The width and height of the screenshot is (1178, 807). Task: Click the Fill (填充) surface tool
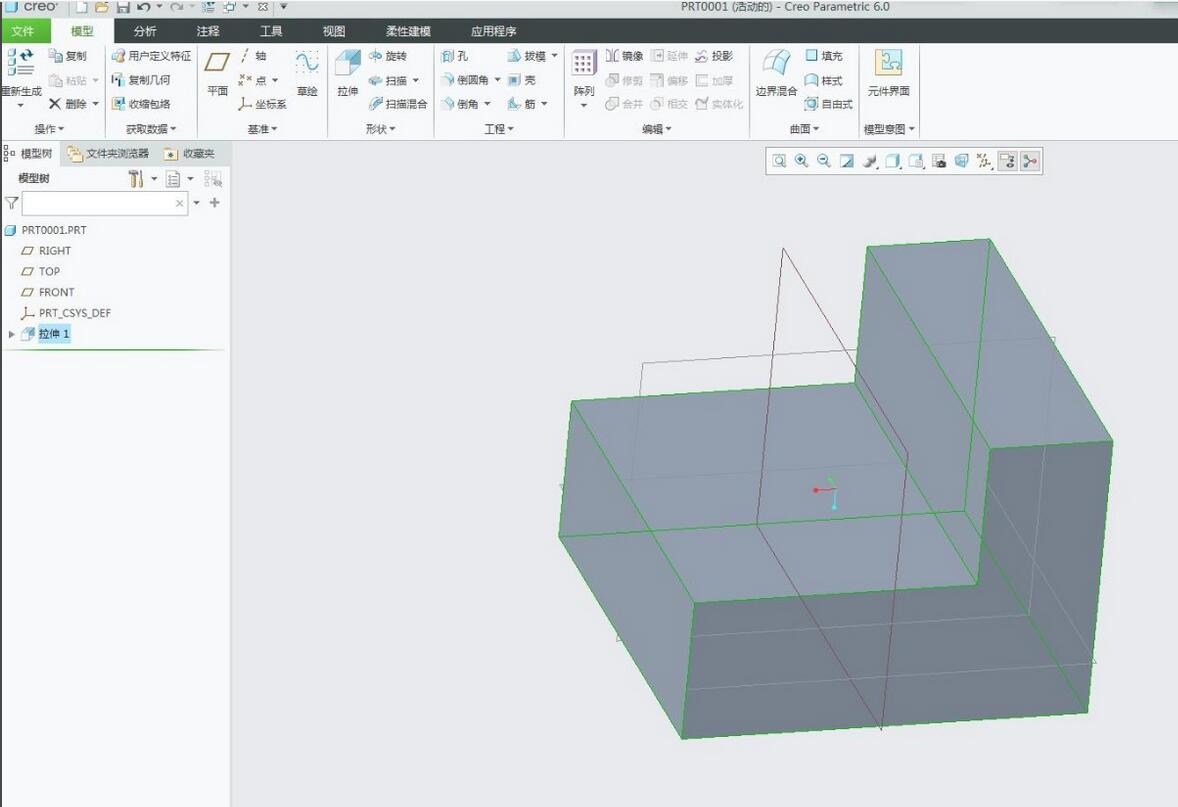(x=824, y=56)
